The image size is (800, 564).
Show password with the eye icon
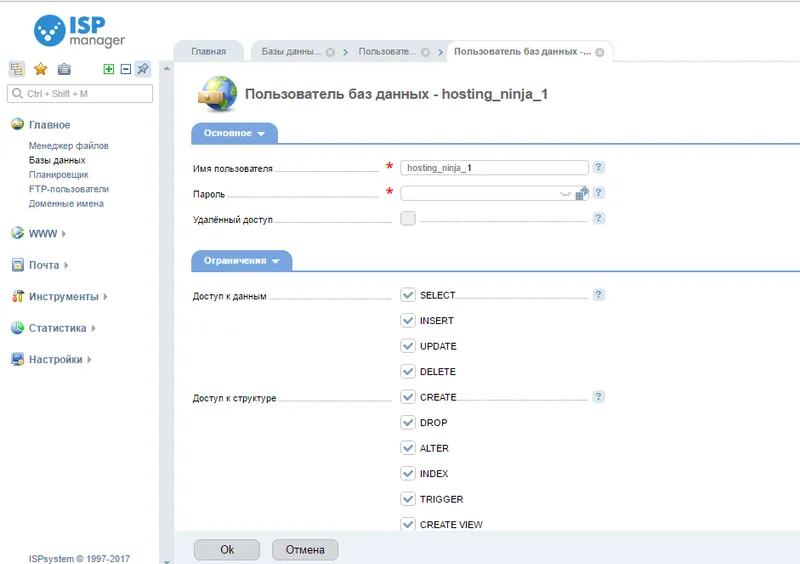point(565,194)
